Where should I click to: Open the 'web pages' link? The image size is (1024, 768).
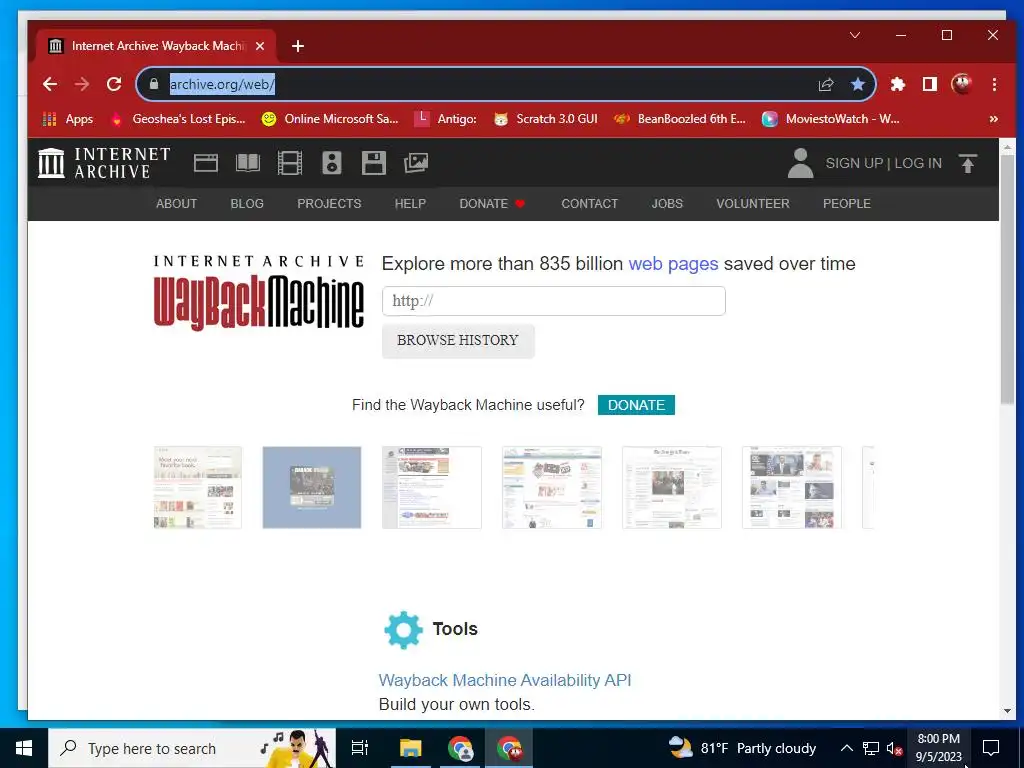click(673, 264)
